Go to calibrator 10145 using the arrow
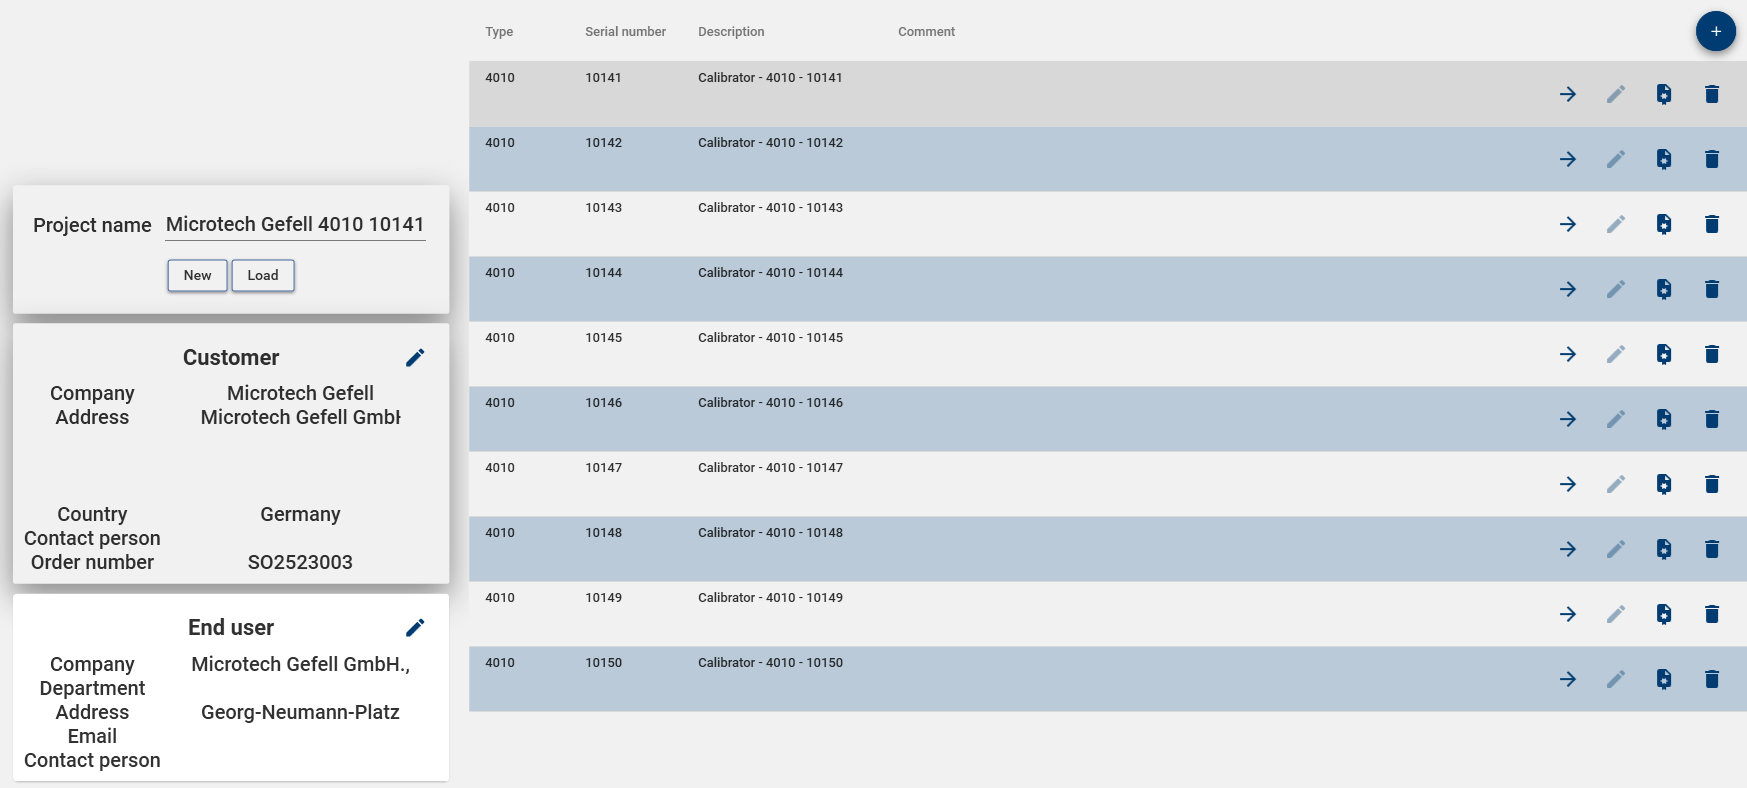Screen dimensions: 1747x788 [1568, 354]
